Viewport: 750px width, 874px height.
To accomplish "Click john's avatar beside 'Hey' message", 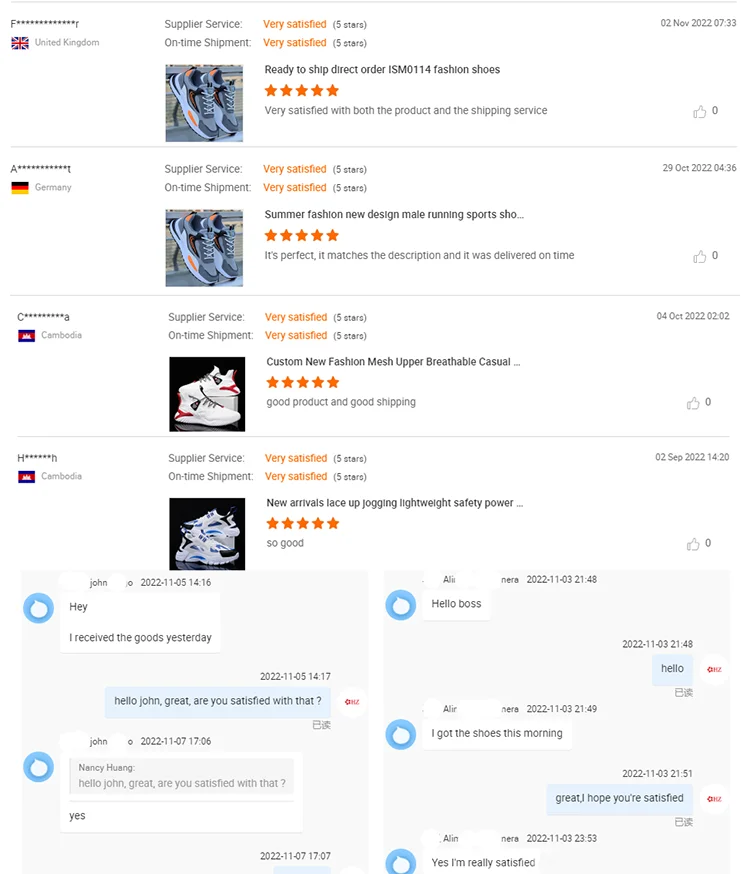I will pos(38,608).
